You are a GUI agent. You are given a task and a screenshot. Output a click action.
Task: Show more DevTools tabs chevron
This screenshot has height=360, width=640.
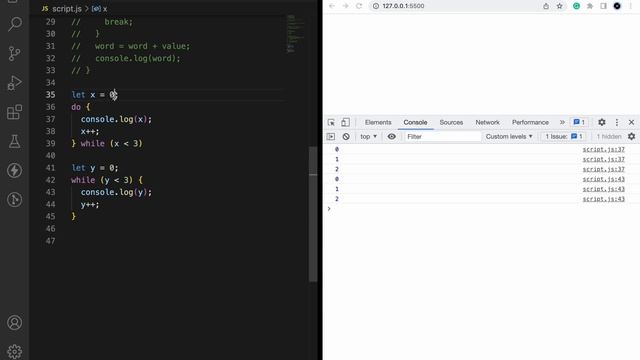click(x=562, y=122)
